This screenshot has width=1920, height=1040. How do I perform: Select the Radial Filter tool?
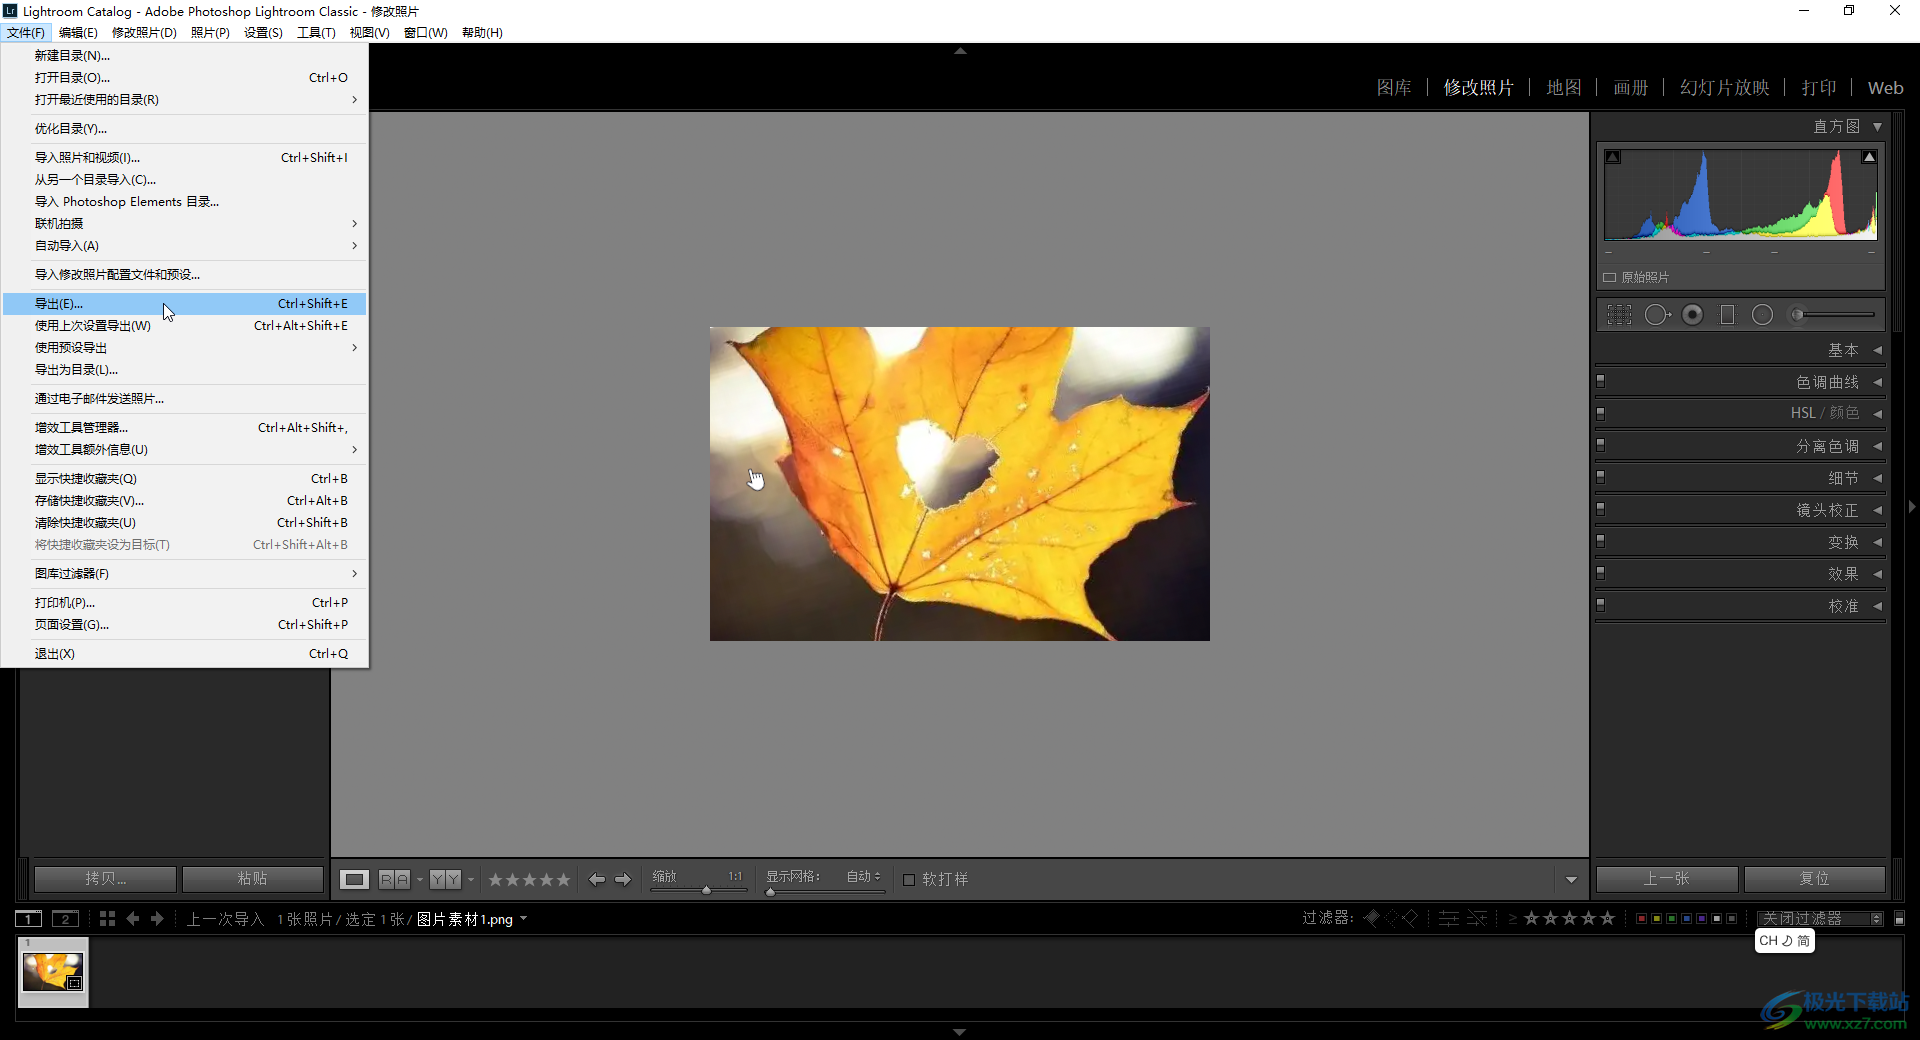(x=1762, y=315)
